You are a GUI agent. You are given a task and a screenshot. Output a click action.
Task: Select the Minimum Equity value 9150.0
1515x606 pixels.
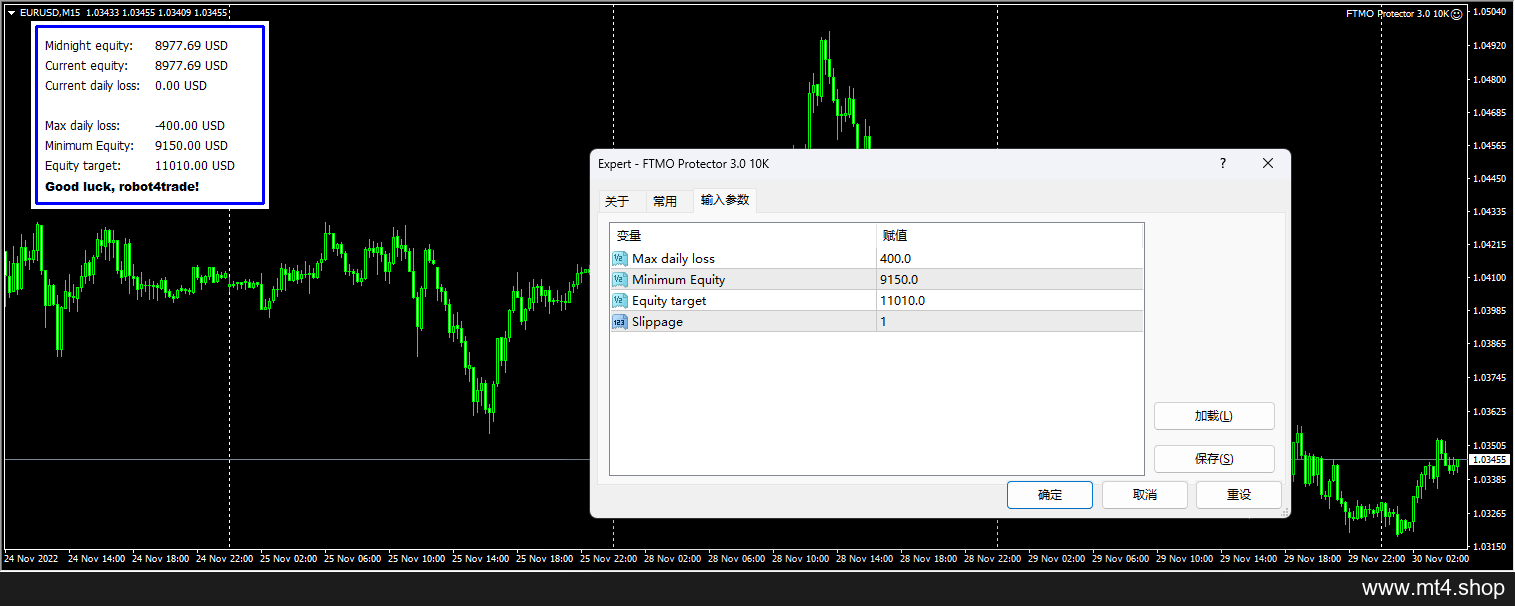point(1010,280)
